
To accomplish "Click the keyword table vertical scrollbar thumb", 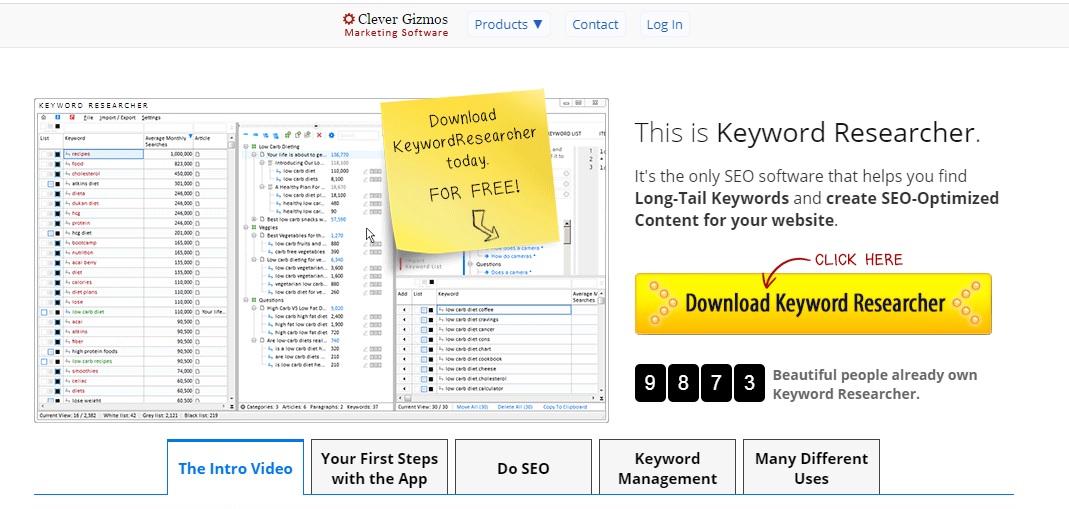I will tap(232, 146).
